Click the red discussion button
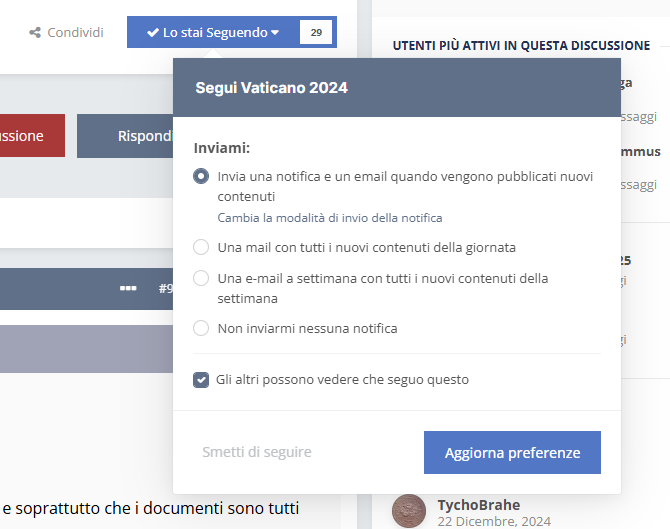 [30, 136]
